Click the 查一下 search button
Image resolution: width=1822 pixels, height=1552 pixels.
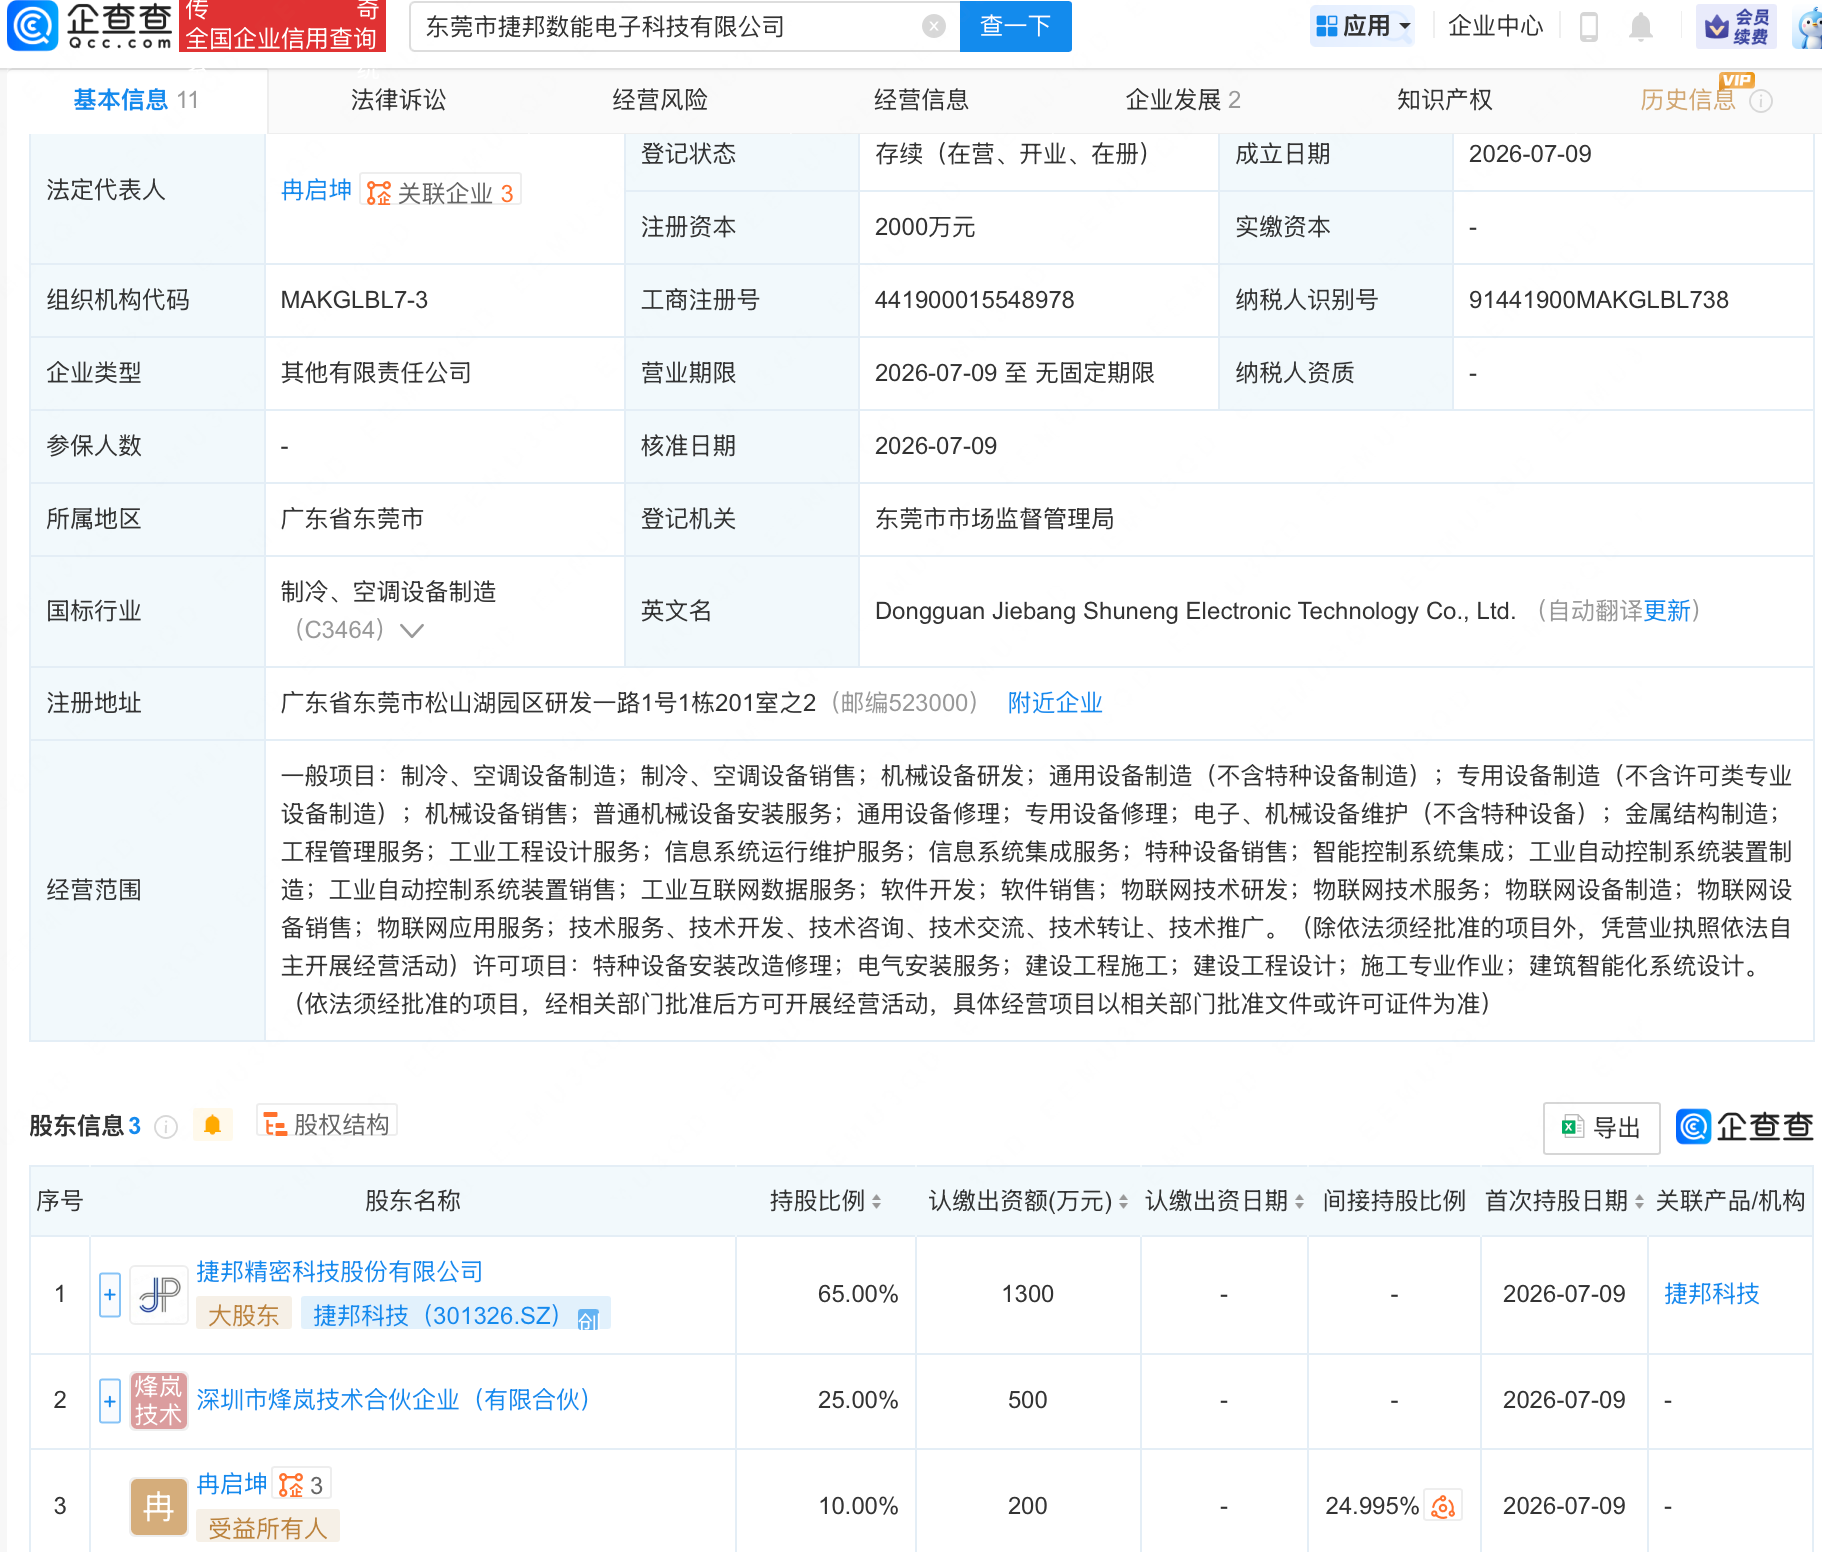(1015, 26)
